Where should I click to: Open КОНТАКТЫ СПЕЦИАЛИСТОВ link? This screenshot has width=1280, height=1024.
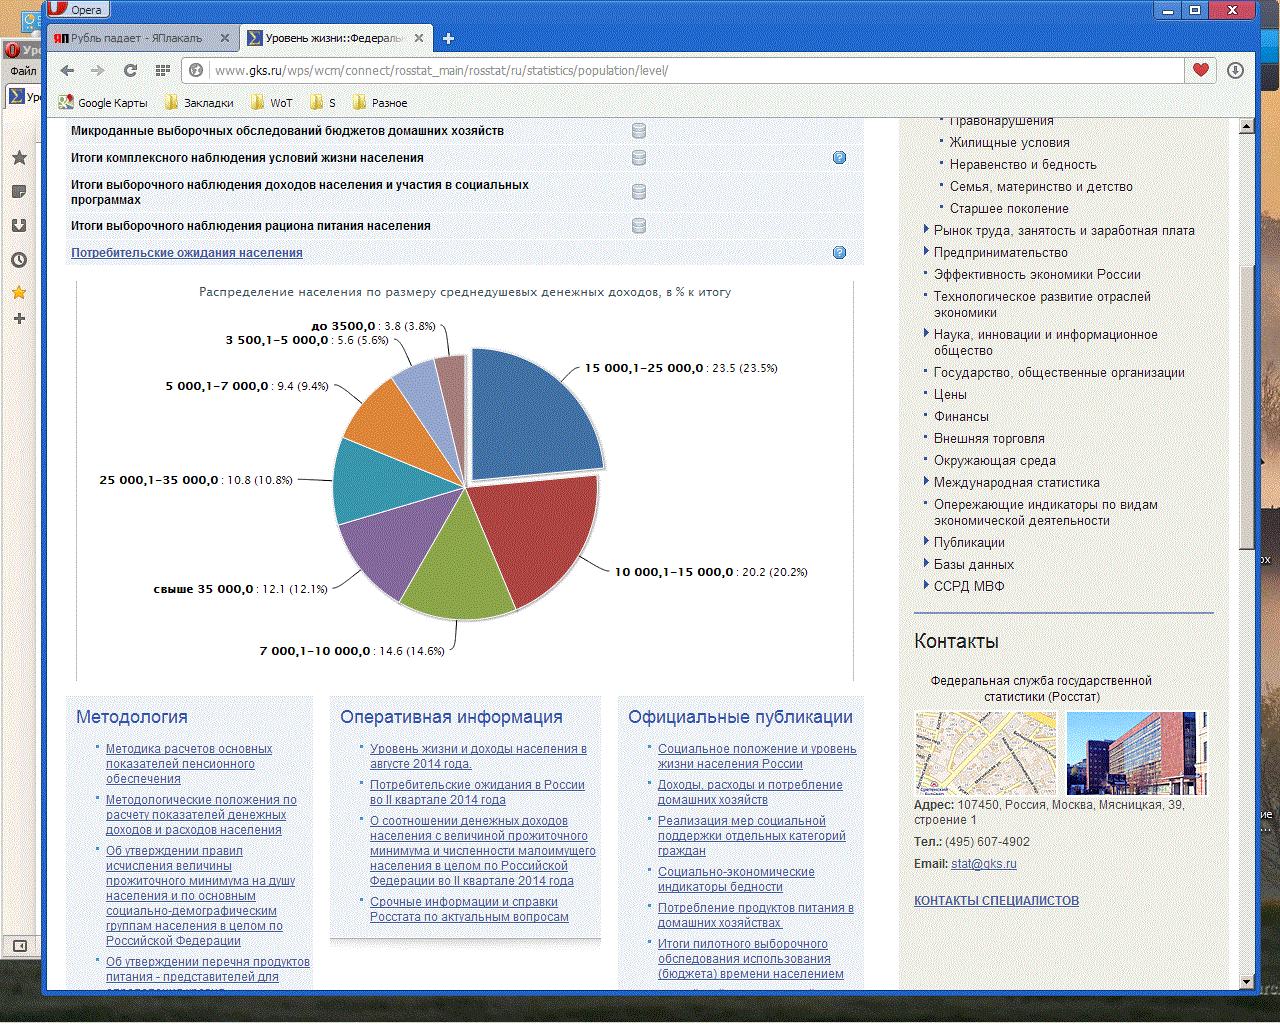996,901
